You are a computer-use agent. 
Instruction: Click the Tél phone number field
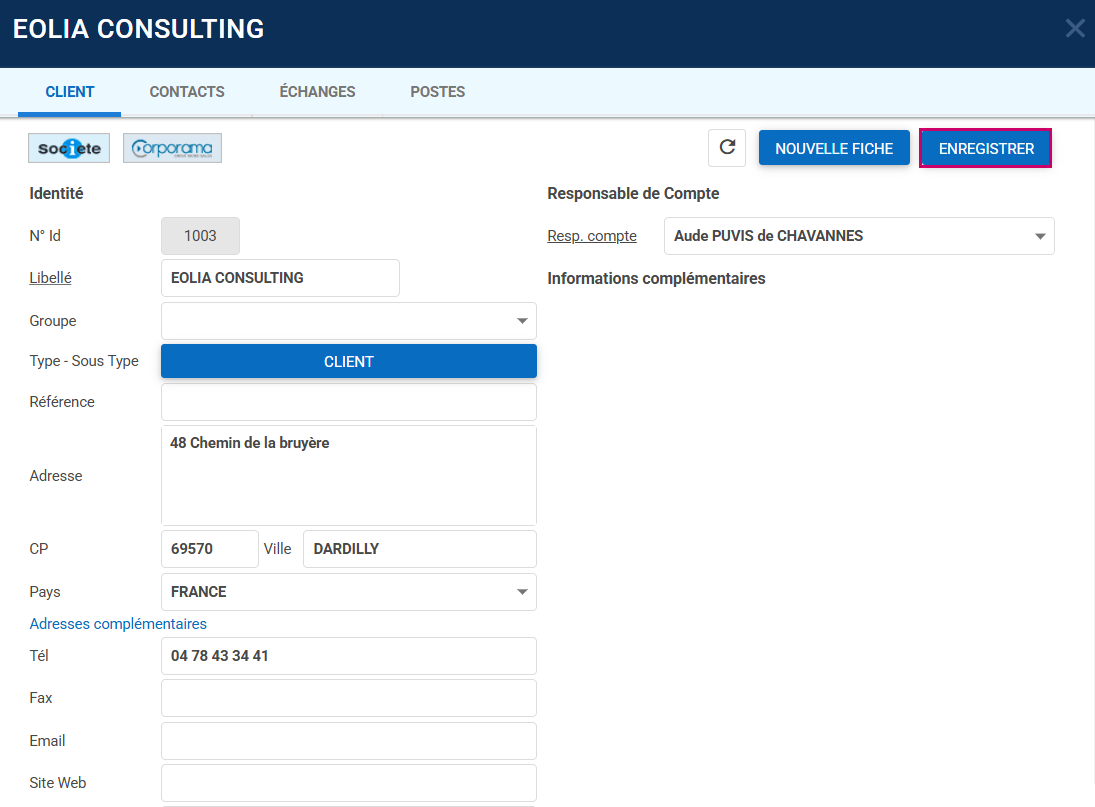point(348,656)
